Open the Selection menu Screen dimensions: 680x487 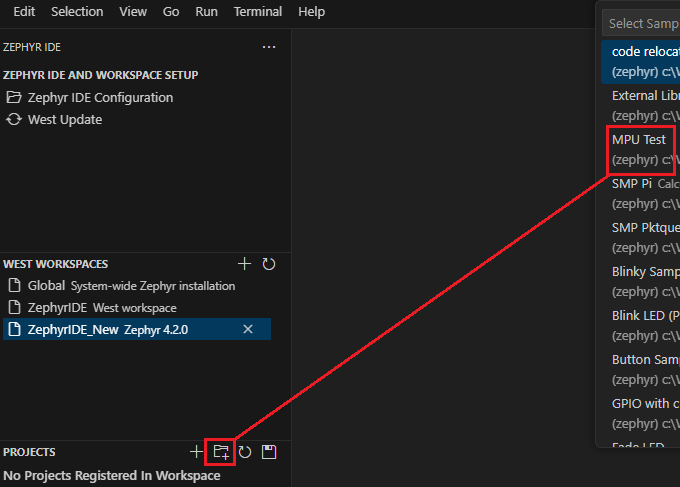click(77, 12)
